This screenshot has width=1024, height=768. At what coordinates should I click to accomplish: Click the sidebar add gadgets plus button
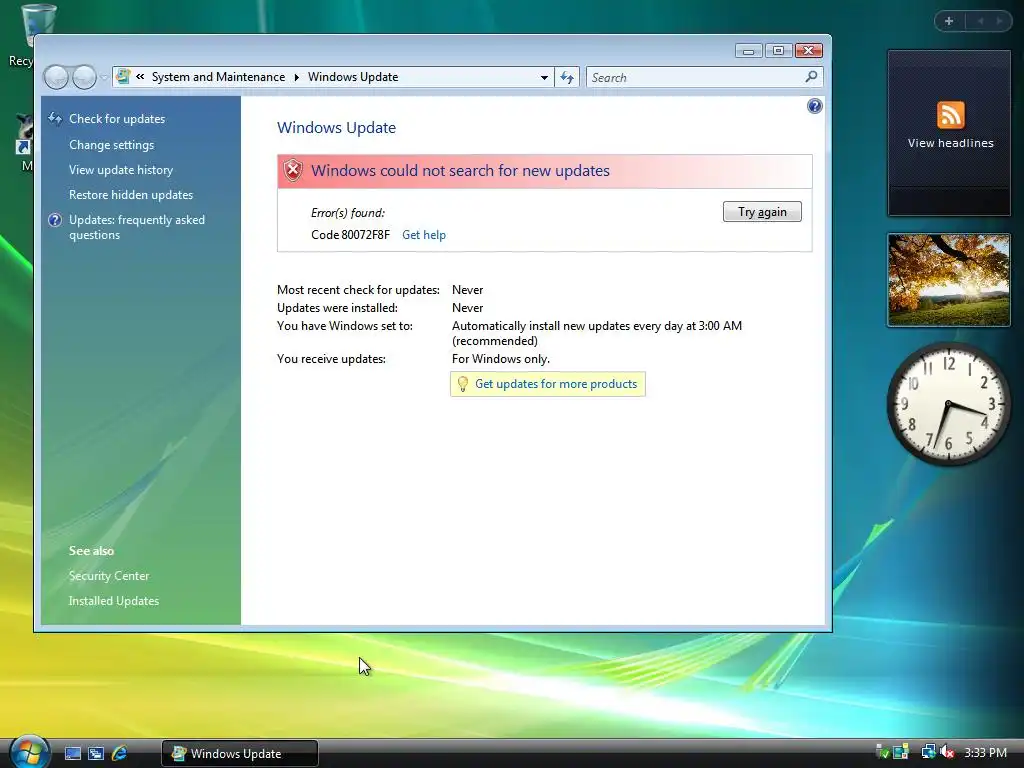click(x=949, y=21)
